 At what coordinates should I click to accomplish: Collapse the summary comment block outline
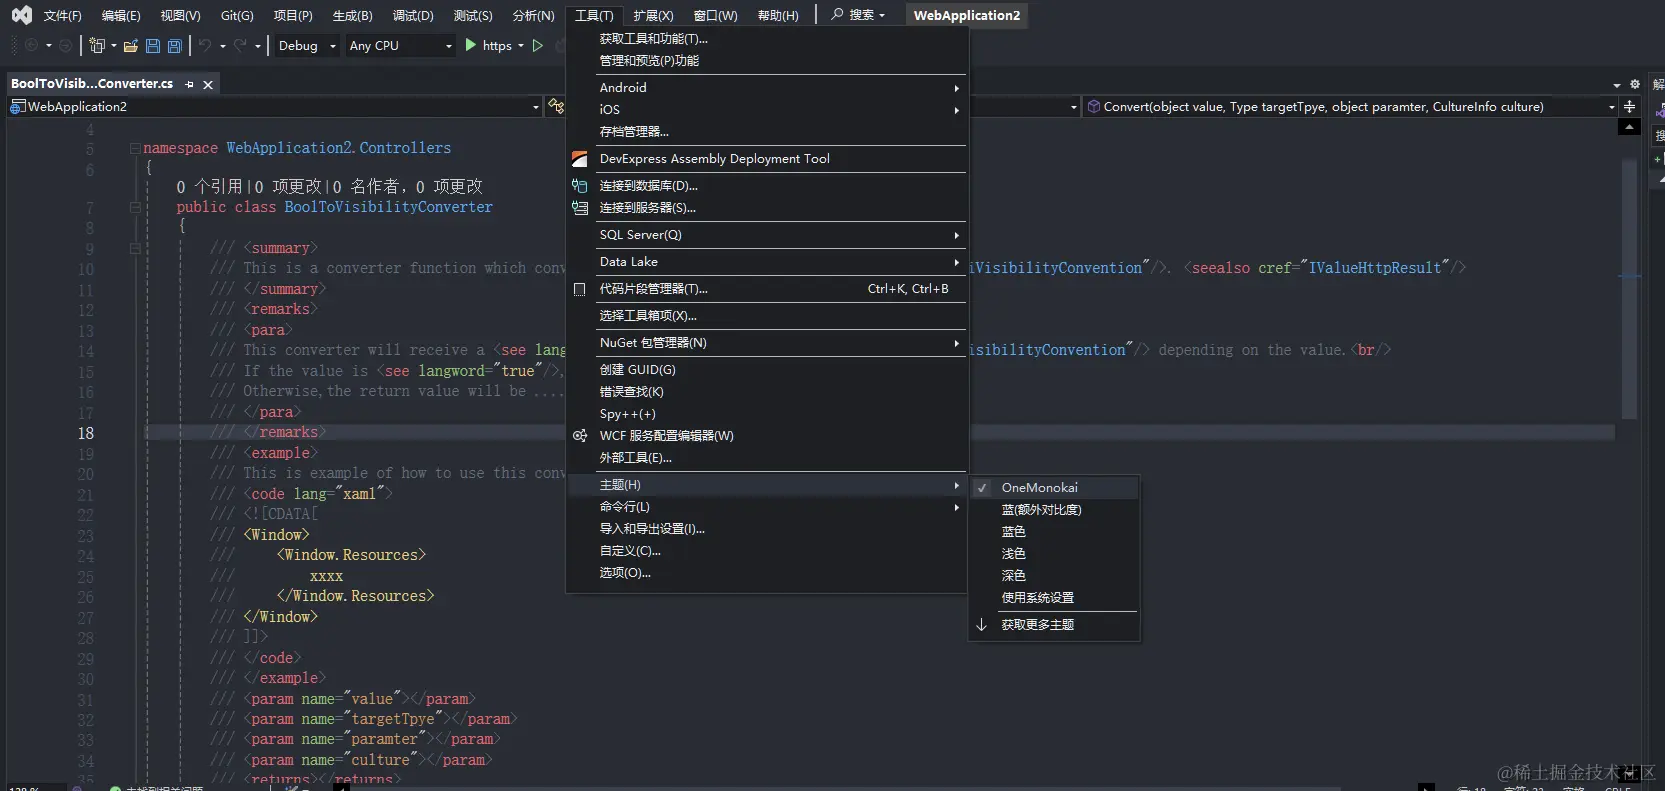click(x=134, y=248)
